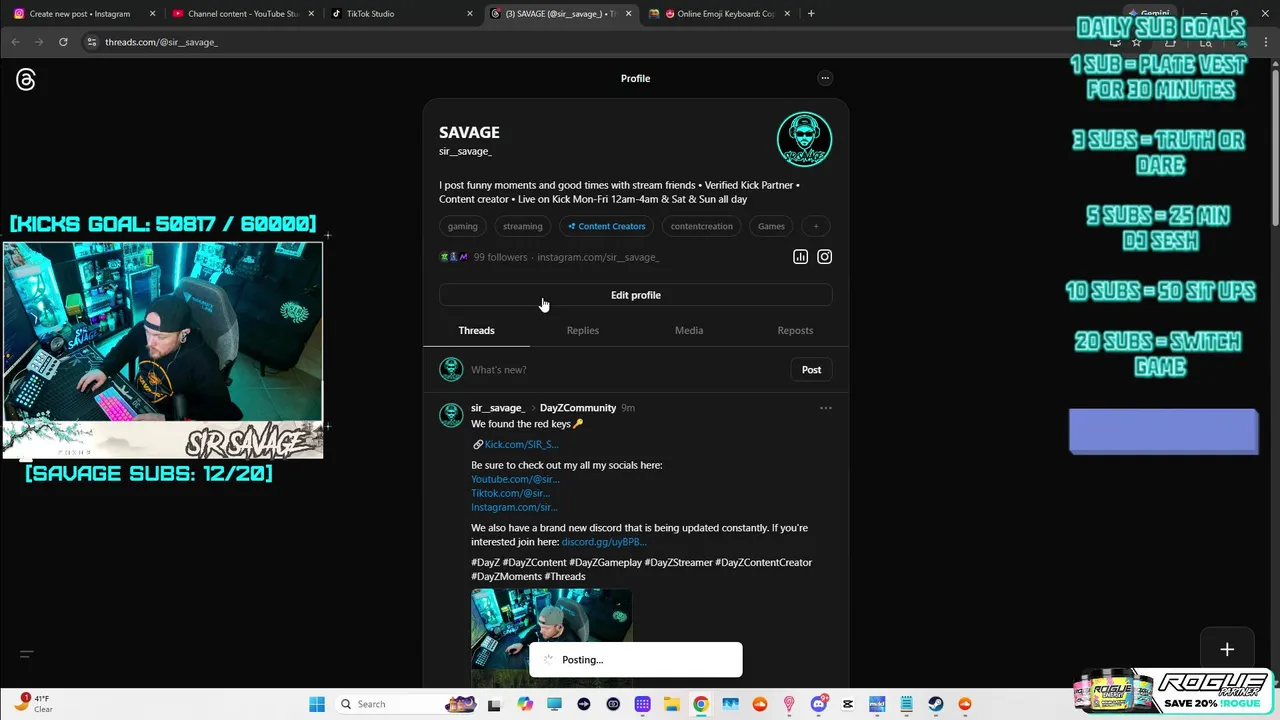Open Copilot from the taskbar
This screenshot has height=720, width=1280.
(525, 704)
